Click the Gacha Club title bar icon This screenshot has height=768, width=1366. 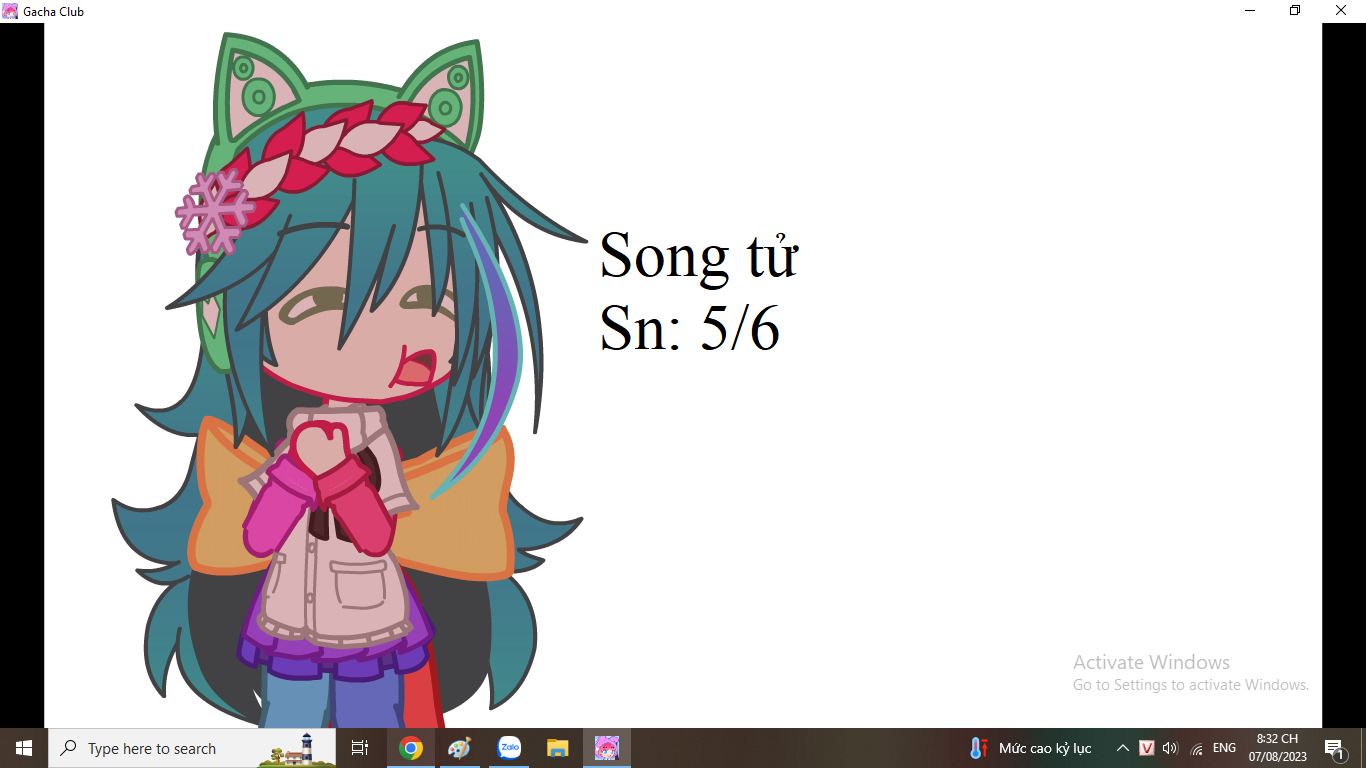[x=11, y=11]
